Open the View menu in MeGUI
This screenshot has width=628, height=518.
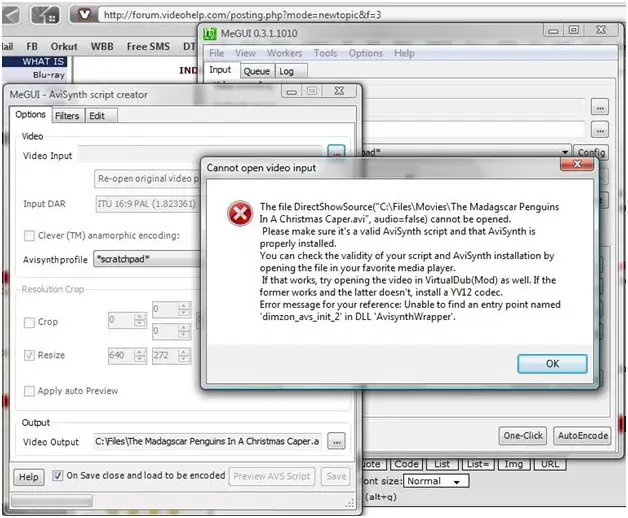point(245,53)
